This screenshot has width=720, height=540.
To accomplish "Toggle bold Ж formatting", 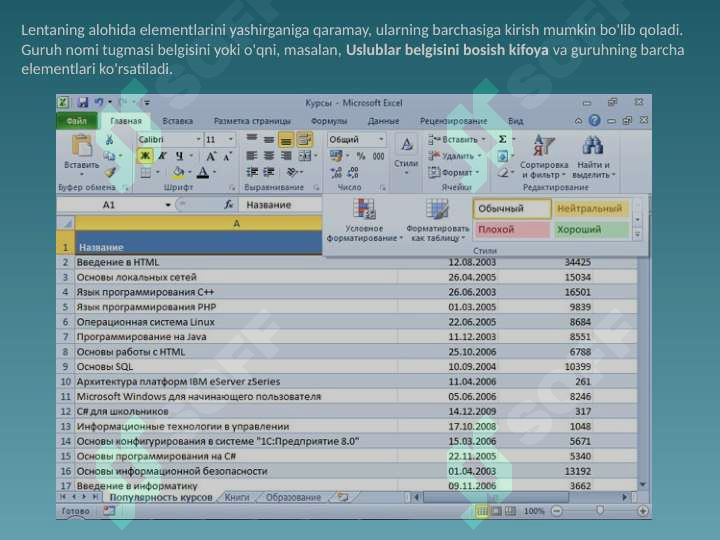I will click(x=145, y=156).
